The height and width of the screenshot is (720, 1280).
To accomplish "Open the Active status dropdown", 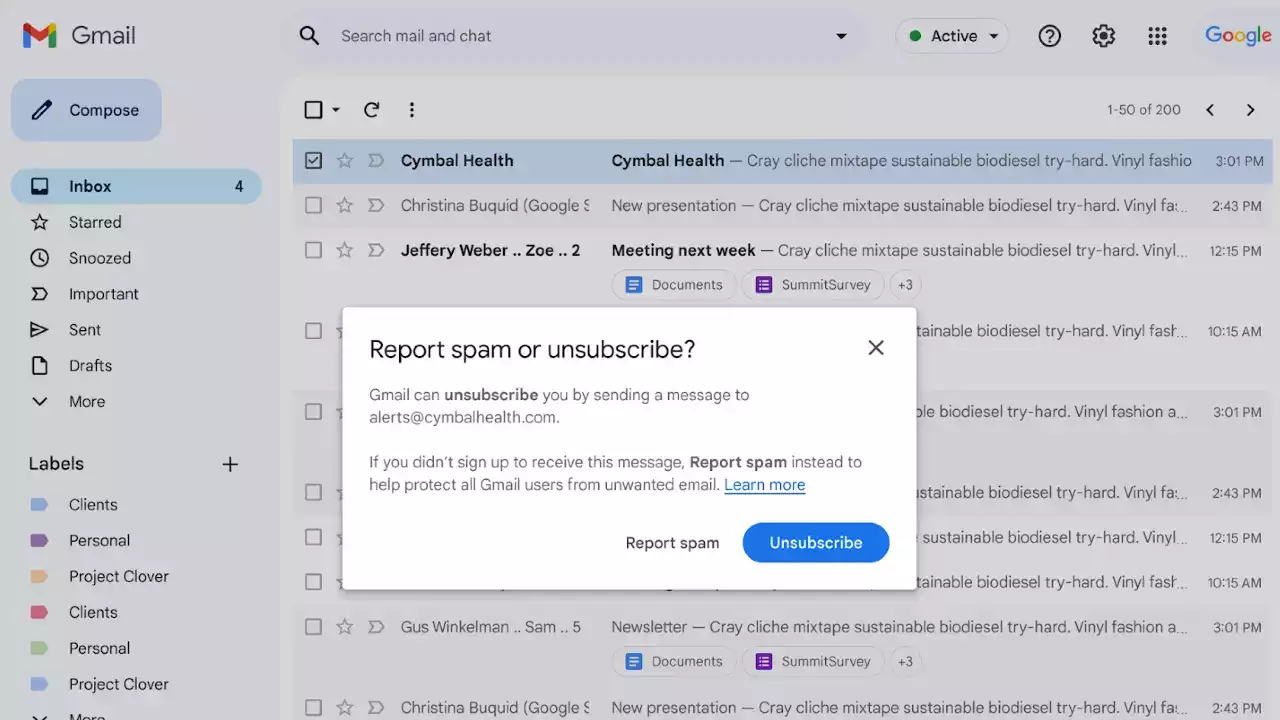I will click(x=952, y=36).
